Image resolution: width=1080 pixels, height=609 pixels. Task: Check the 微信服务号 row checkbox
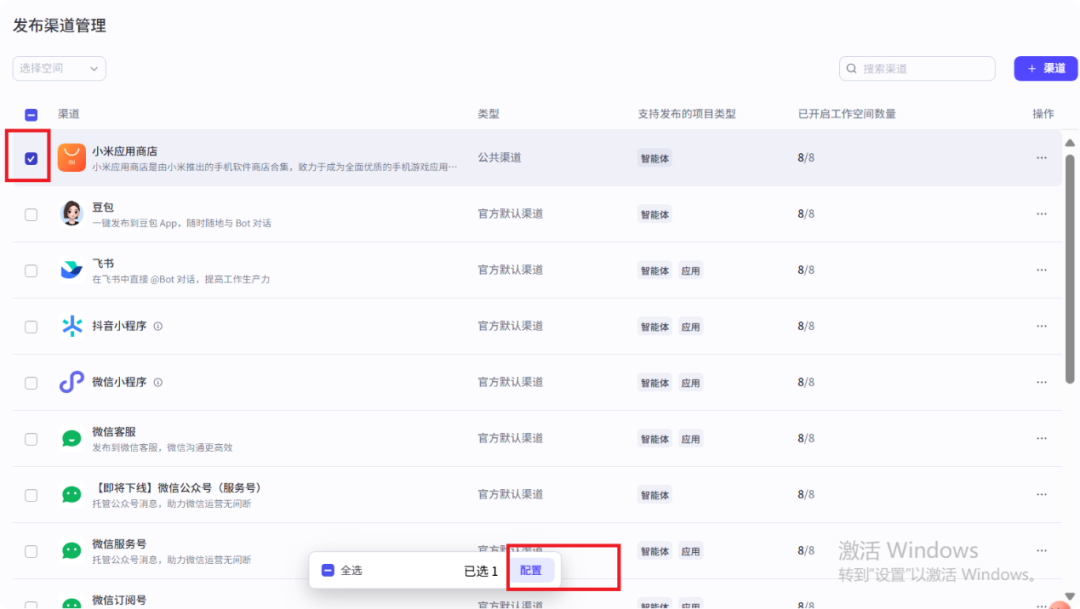31,552
